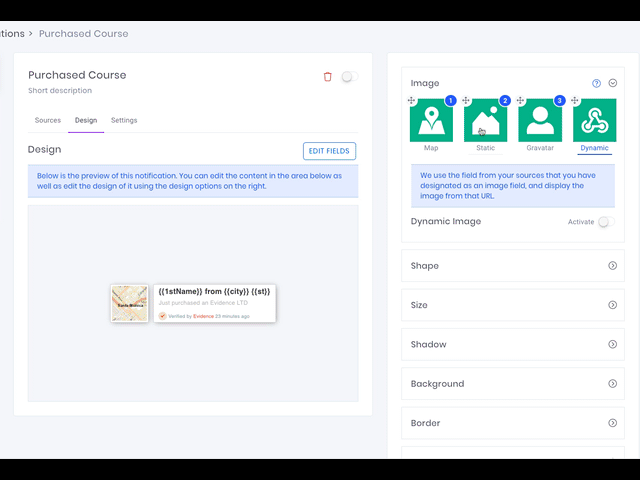
Task: Activate the Dynamic Image toggle
Action: point(606,222)
